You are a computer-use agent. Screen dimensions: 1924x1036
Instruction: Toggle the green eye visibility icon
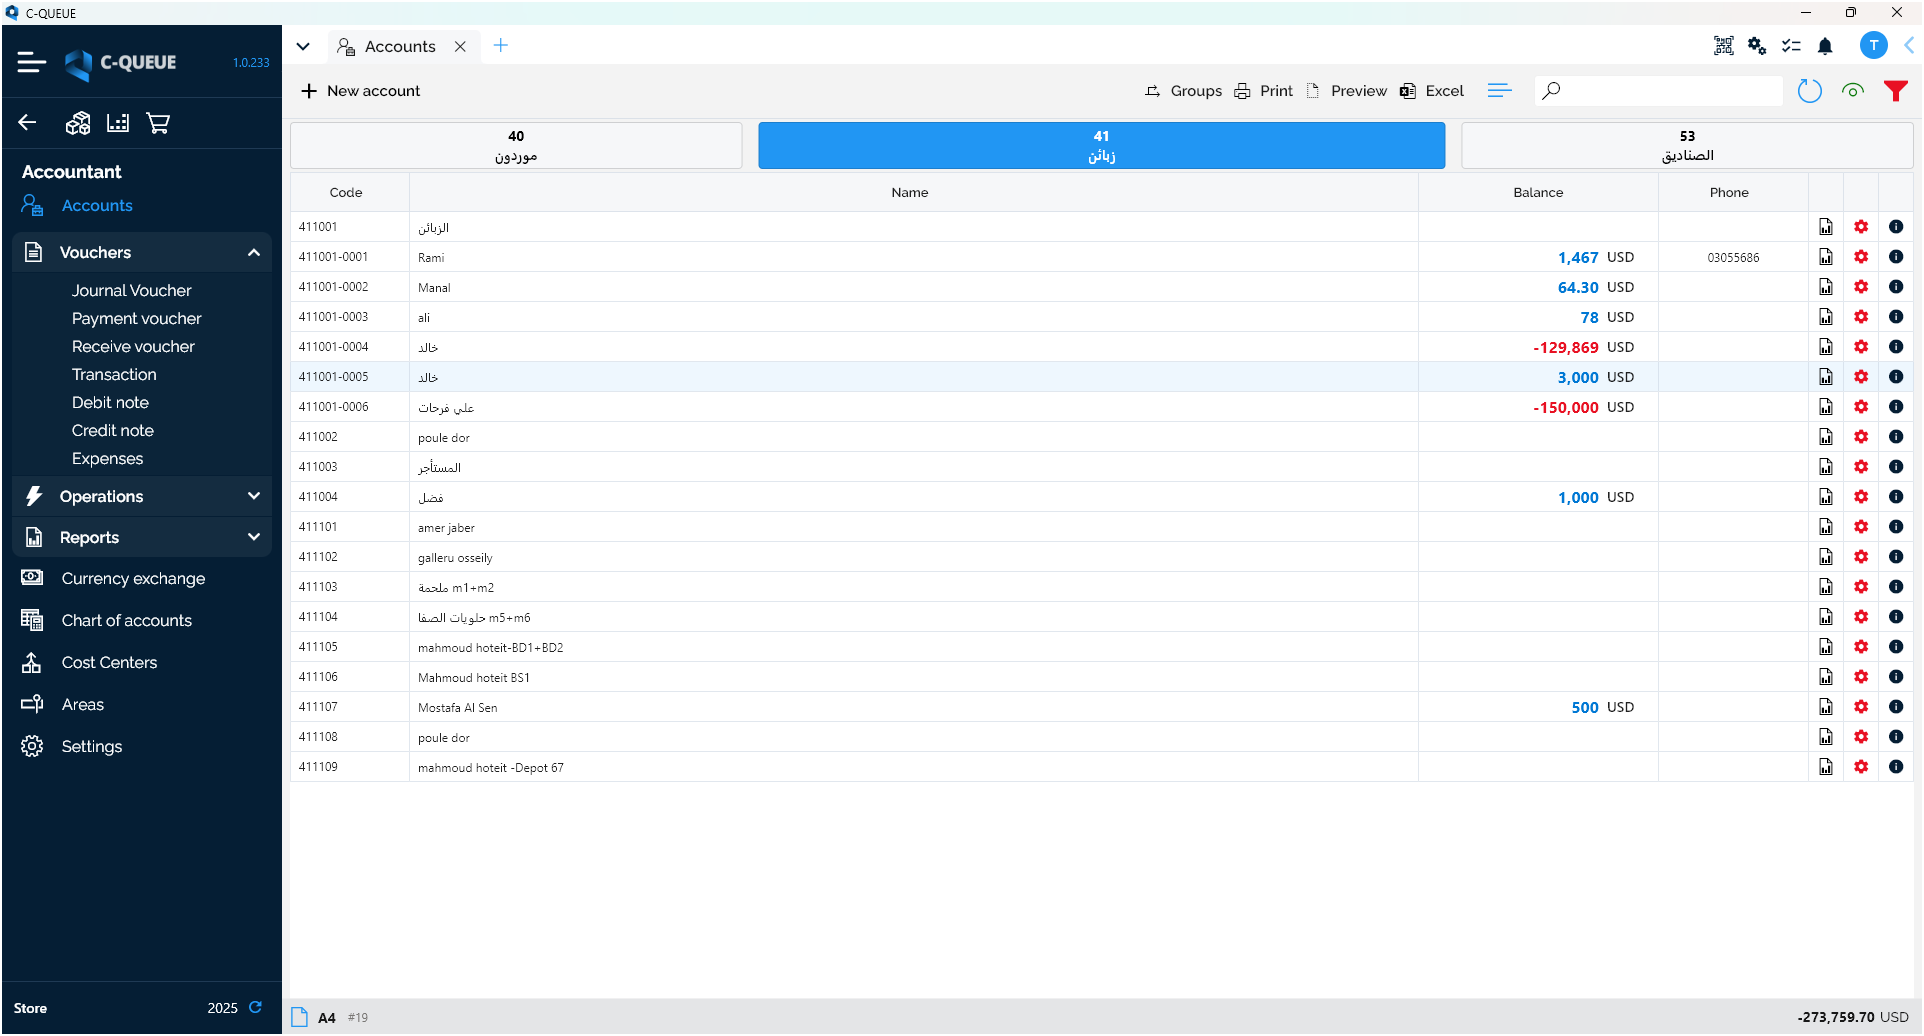1852,91
